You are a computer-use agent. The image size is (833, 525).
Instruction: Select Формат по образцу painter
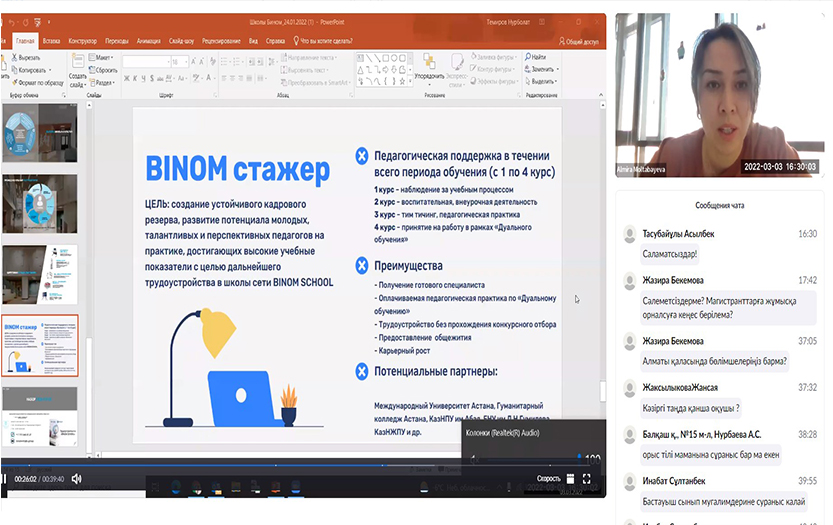coord(36,82)
